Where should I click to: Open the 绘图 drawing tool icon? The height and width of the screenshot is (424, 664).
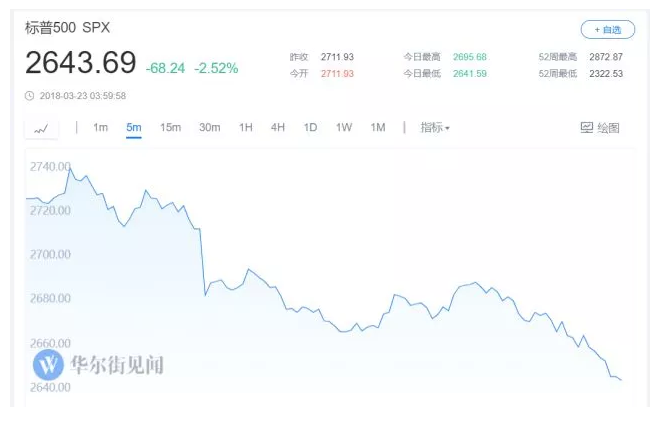pos(587,127)
